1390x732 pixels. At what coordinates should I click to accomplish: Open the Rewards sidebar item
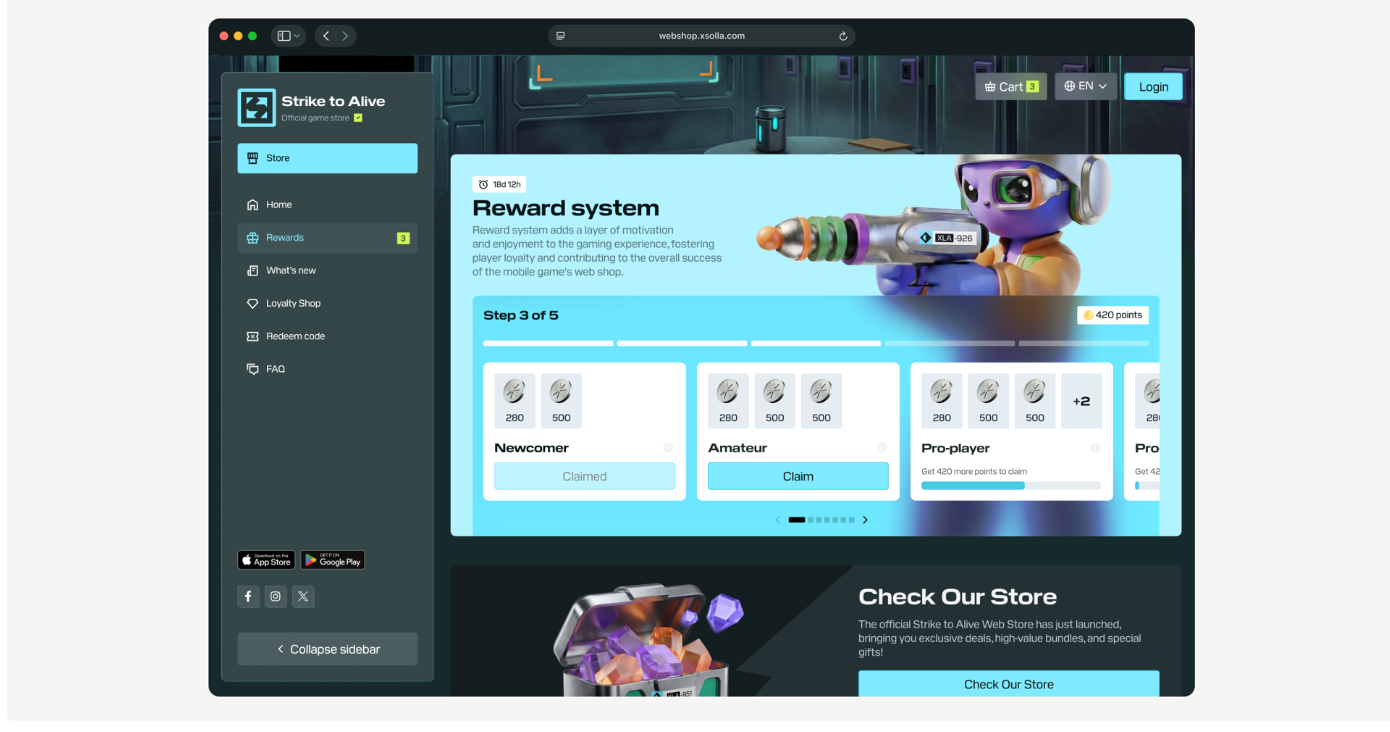(327, 238)
